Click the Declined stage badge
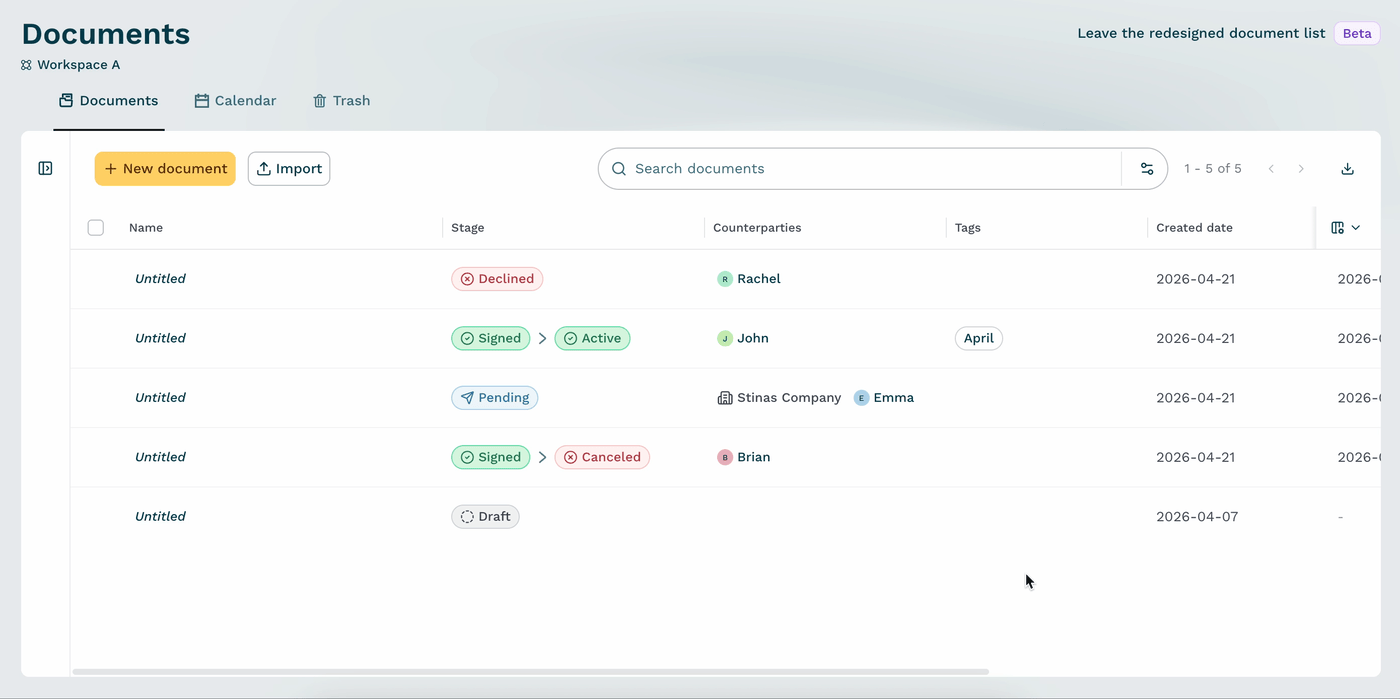 point(497,279)
